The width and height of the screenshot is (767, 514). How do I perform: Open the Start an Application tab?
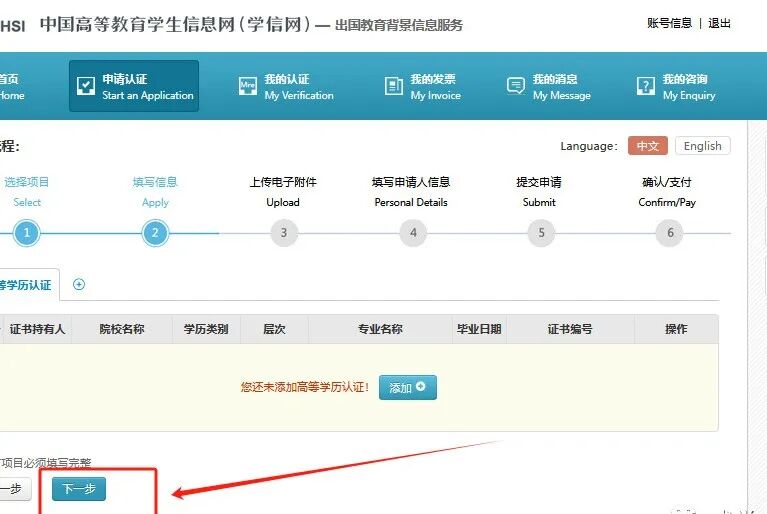click(x=134, y=86)
